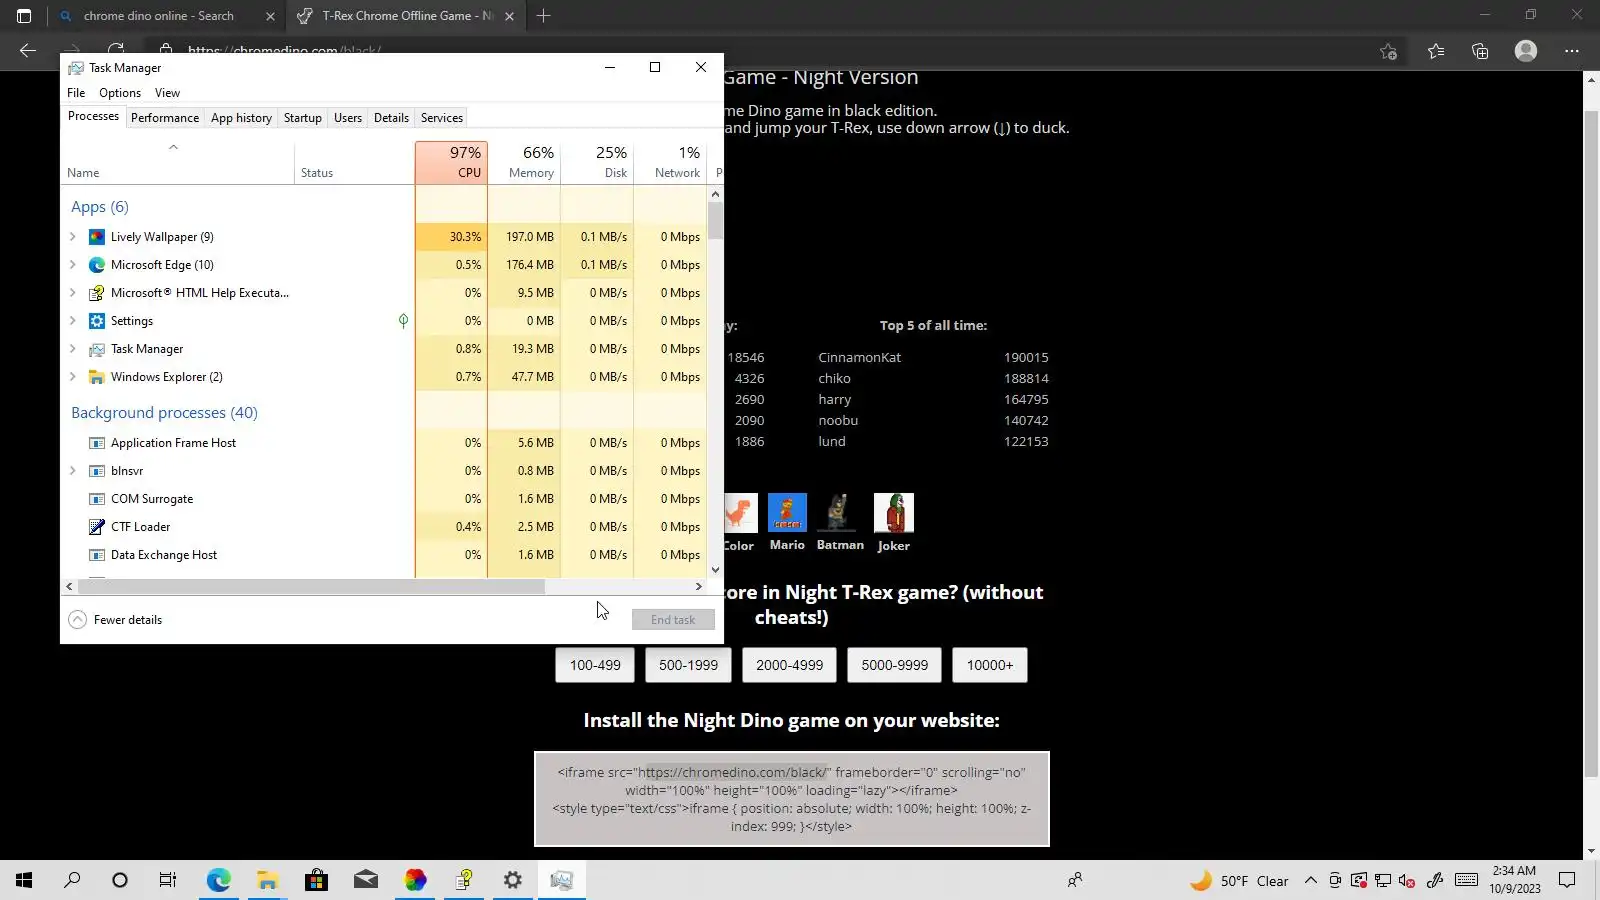Viewport: 1600px width, 900px height.
Task: Open Task View on the taskbar
Action: (x=168, y=880)
